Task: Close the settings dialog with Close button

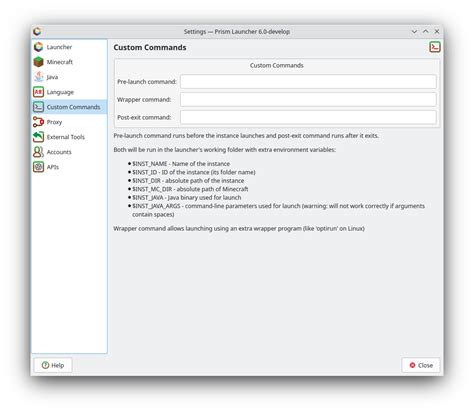Action: [421, 365]
